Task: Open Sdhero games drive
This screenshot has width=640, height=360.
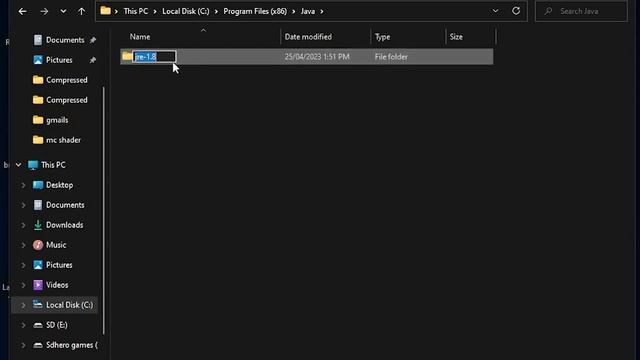Action: pos(71,345)
